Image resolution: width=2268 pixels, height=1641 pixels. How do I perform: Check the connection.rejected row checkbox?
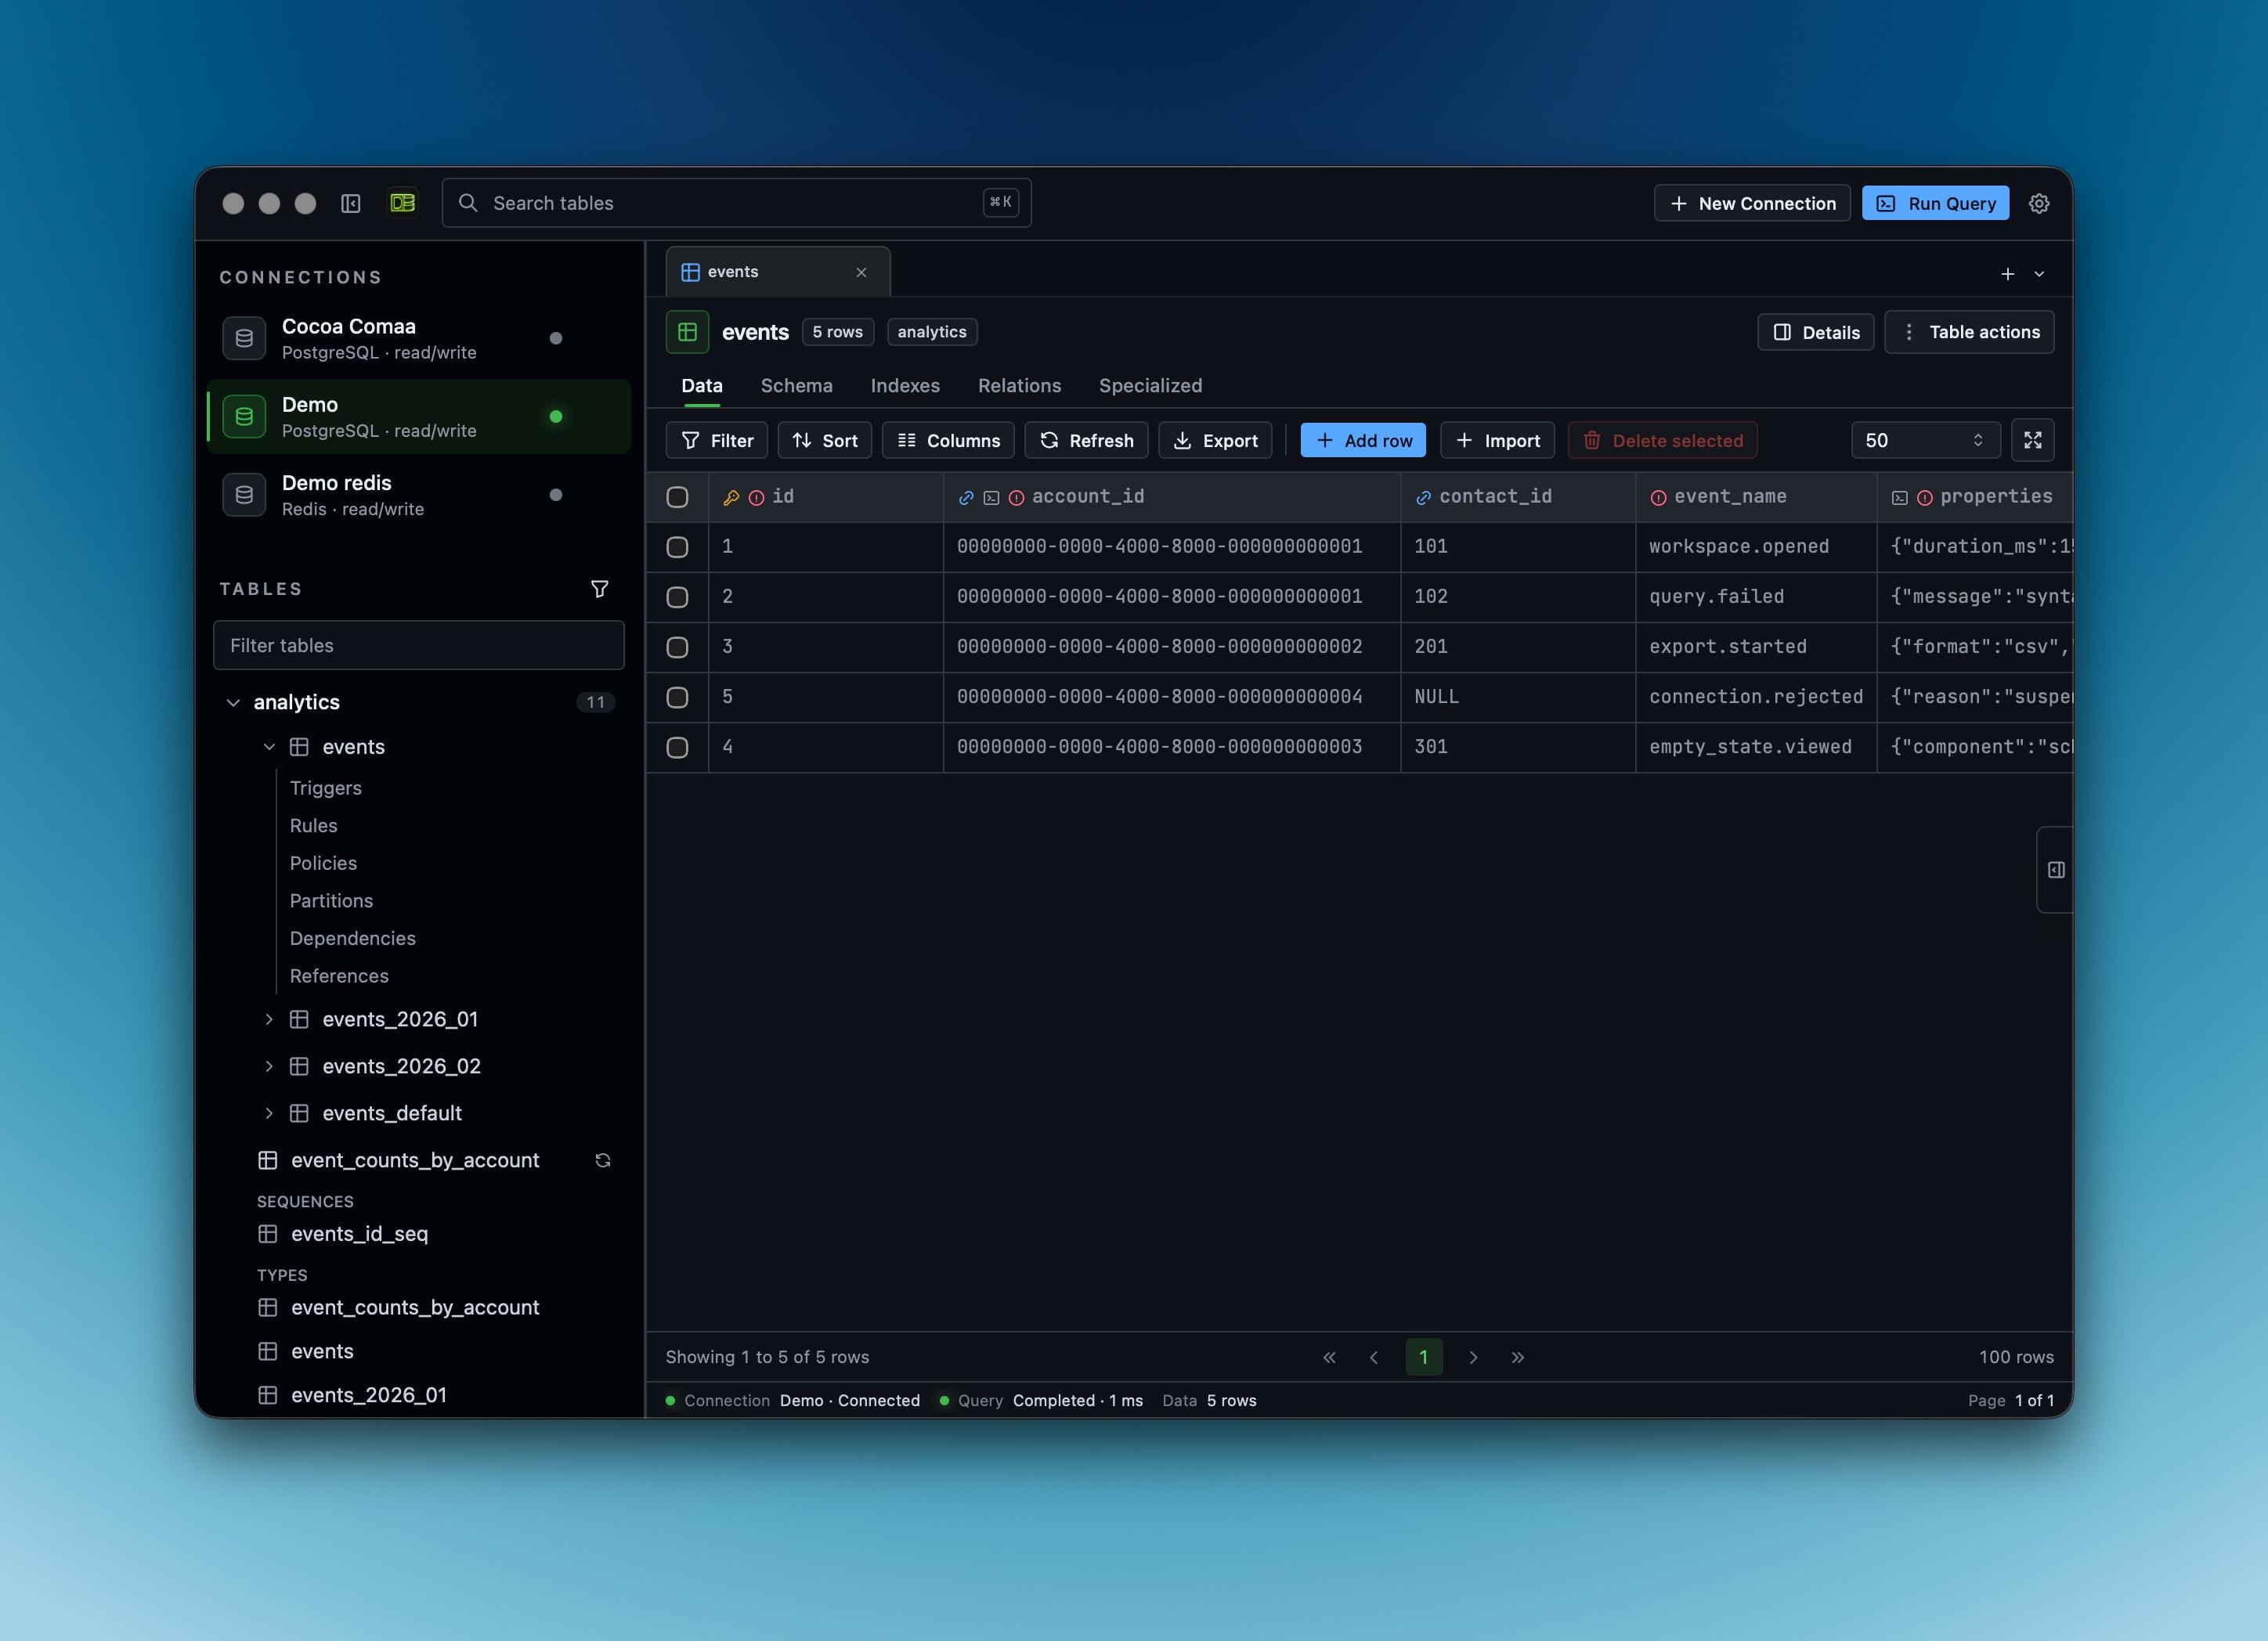coord(677,697)
